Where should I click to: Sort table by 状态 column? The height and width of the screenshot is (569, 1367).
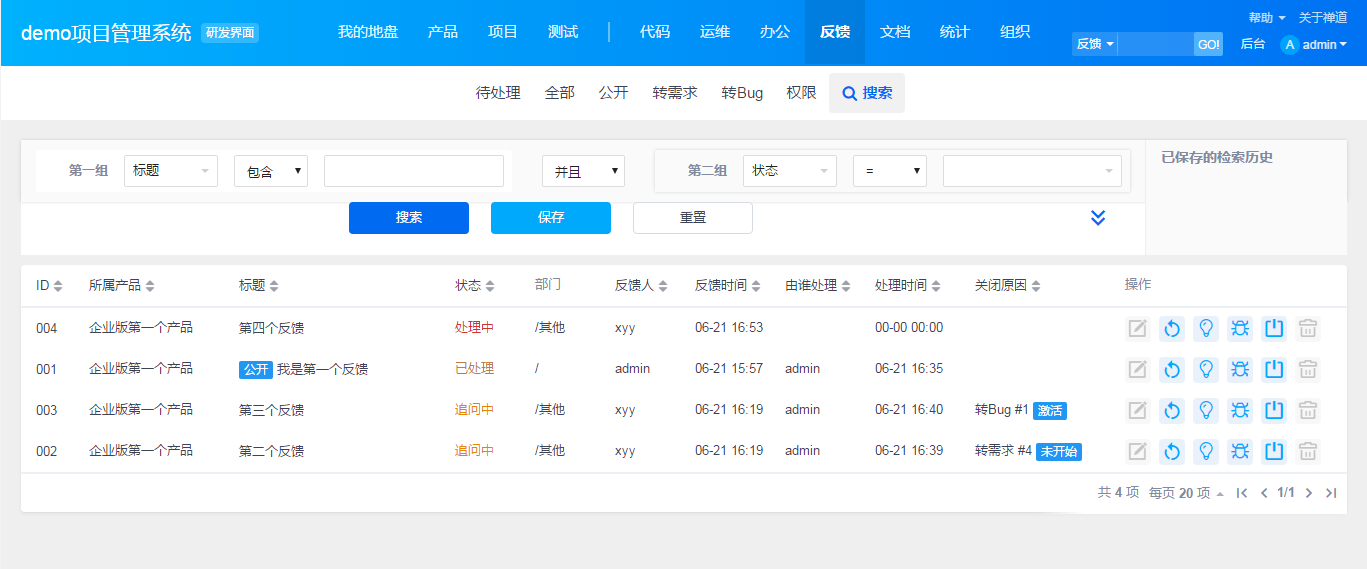(474, 286)
